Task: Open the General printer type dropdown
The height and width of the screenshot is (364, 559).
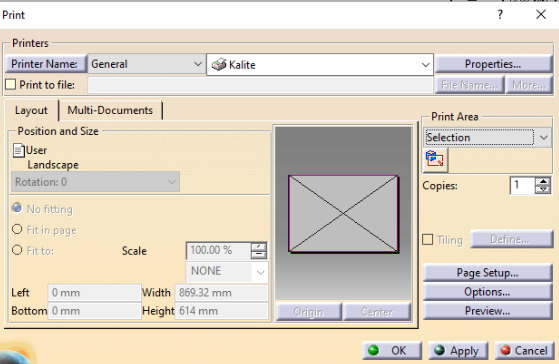Action: click(146, 64)
